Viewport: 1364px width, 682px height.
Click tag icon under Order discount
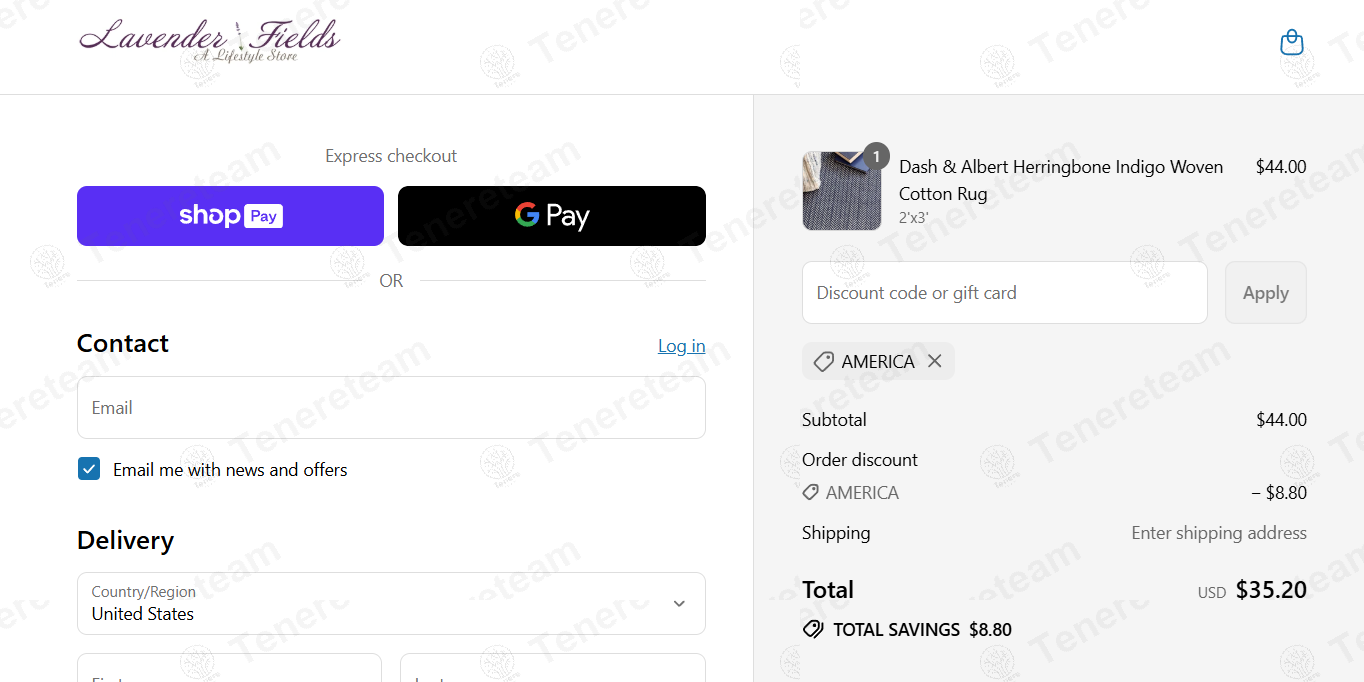811,493
